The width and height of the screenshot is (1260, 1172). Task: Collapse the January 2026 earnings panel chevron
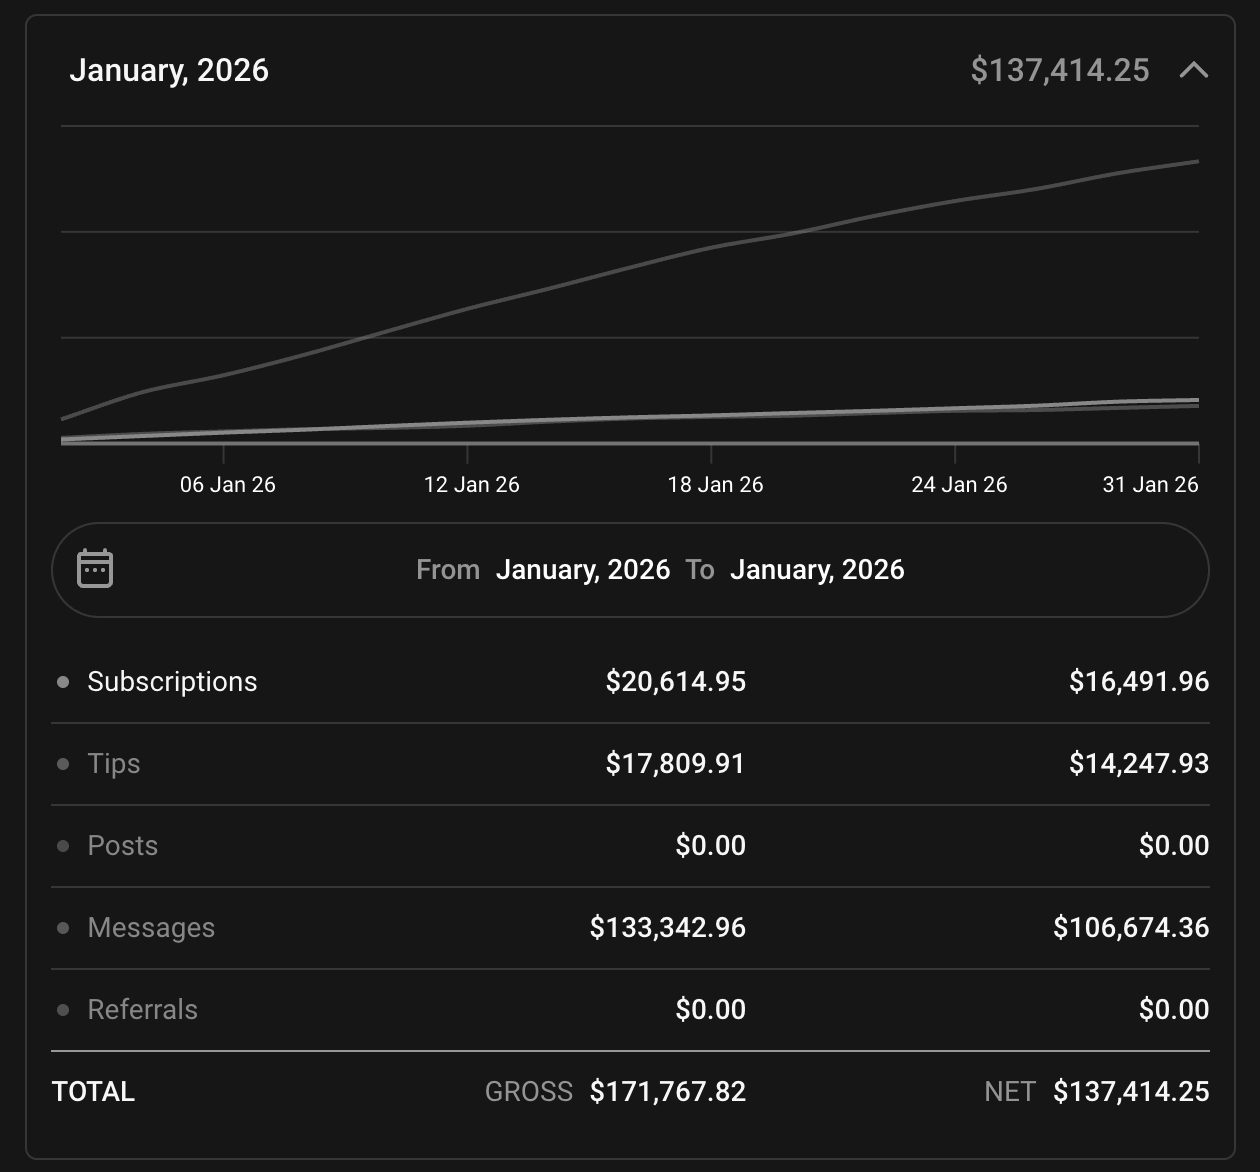tap(1194, 70)
